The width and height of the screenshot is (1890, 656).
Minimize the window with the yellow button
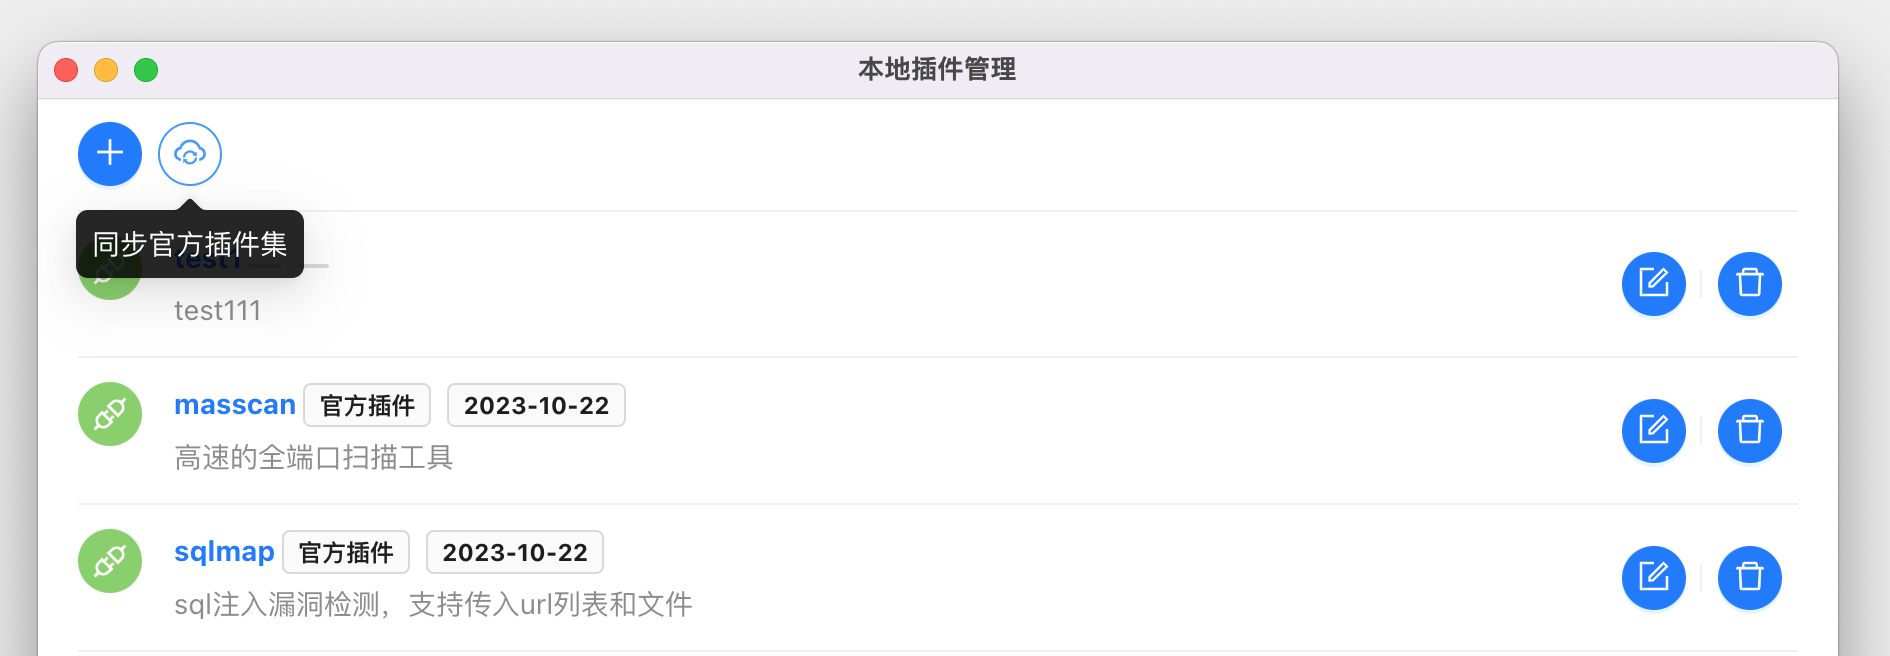coord(106,70)
